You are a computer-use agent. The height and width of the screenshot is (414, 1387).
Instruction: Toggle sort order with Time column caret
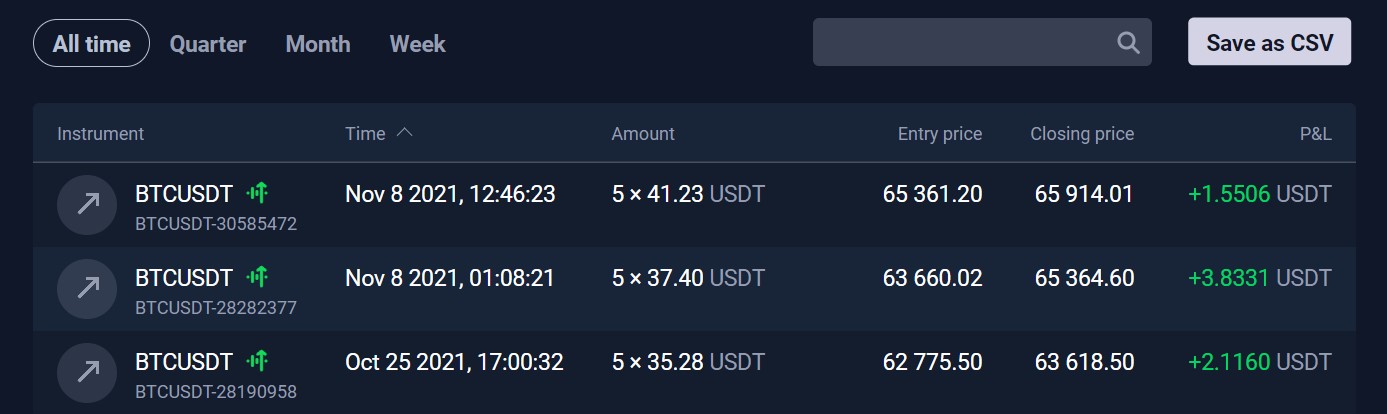(404, 133)
